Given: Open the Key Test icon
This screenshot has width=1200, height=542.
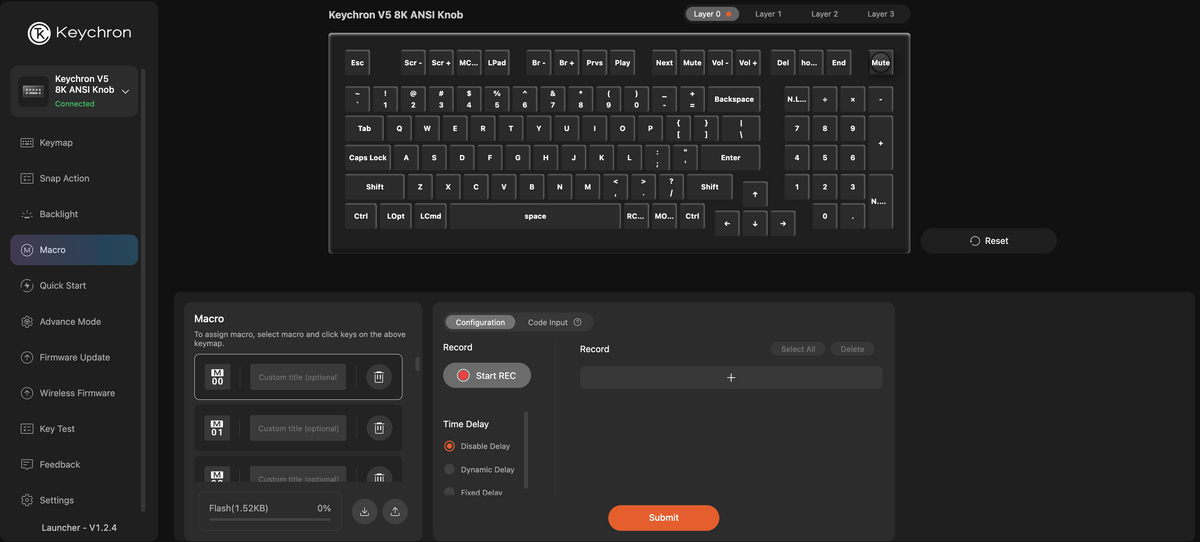Looking at the screenshot, I should (x=27, y=429).
